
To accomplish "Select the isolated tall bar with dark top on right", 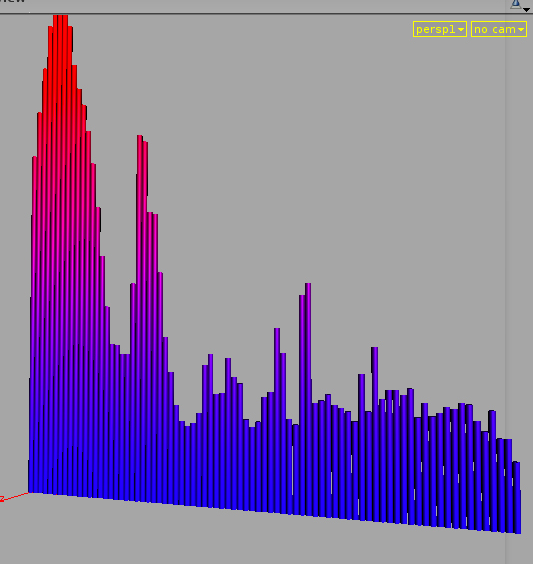I will (x=374, y=433).
